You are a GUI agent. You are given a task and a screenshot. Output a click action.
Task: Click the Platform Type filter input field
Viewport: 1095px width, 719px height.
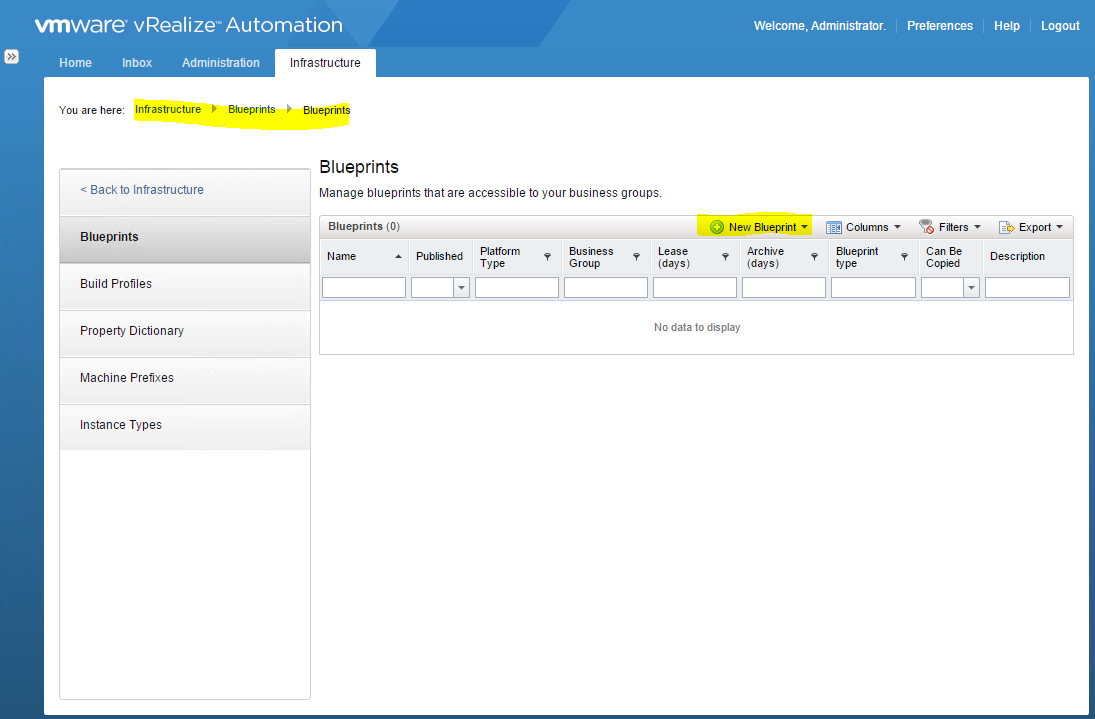[x=517, y=288]
